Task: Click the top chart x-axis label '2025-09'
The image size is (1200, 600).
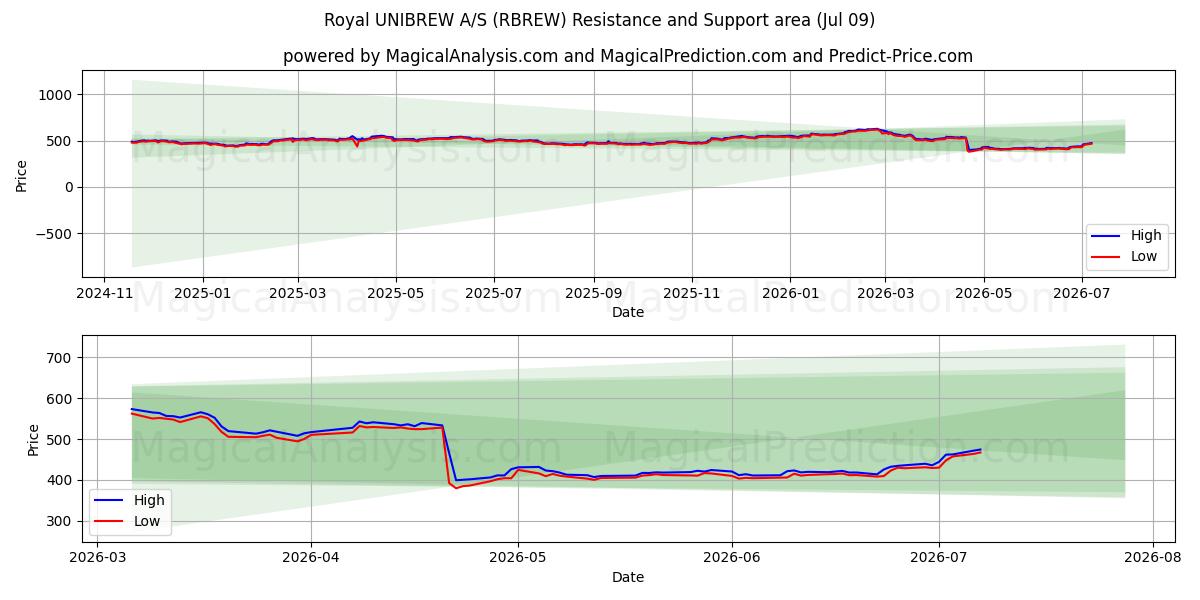Action: [x=594, y=294]
